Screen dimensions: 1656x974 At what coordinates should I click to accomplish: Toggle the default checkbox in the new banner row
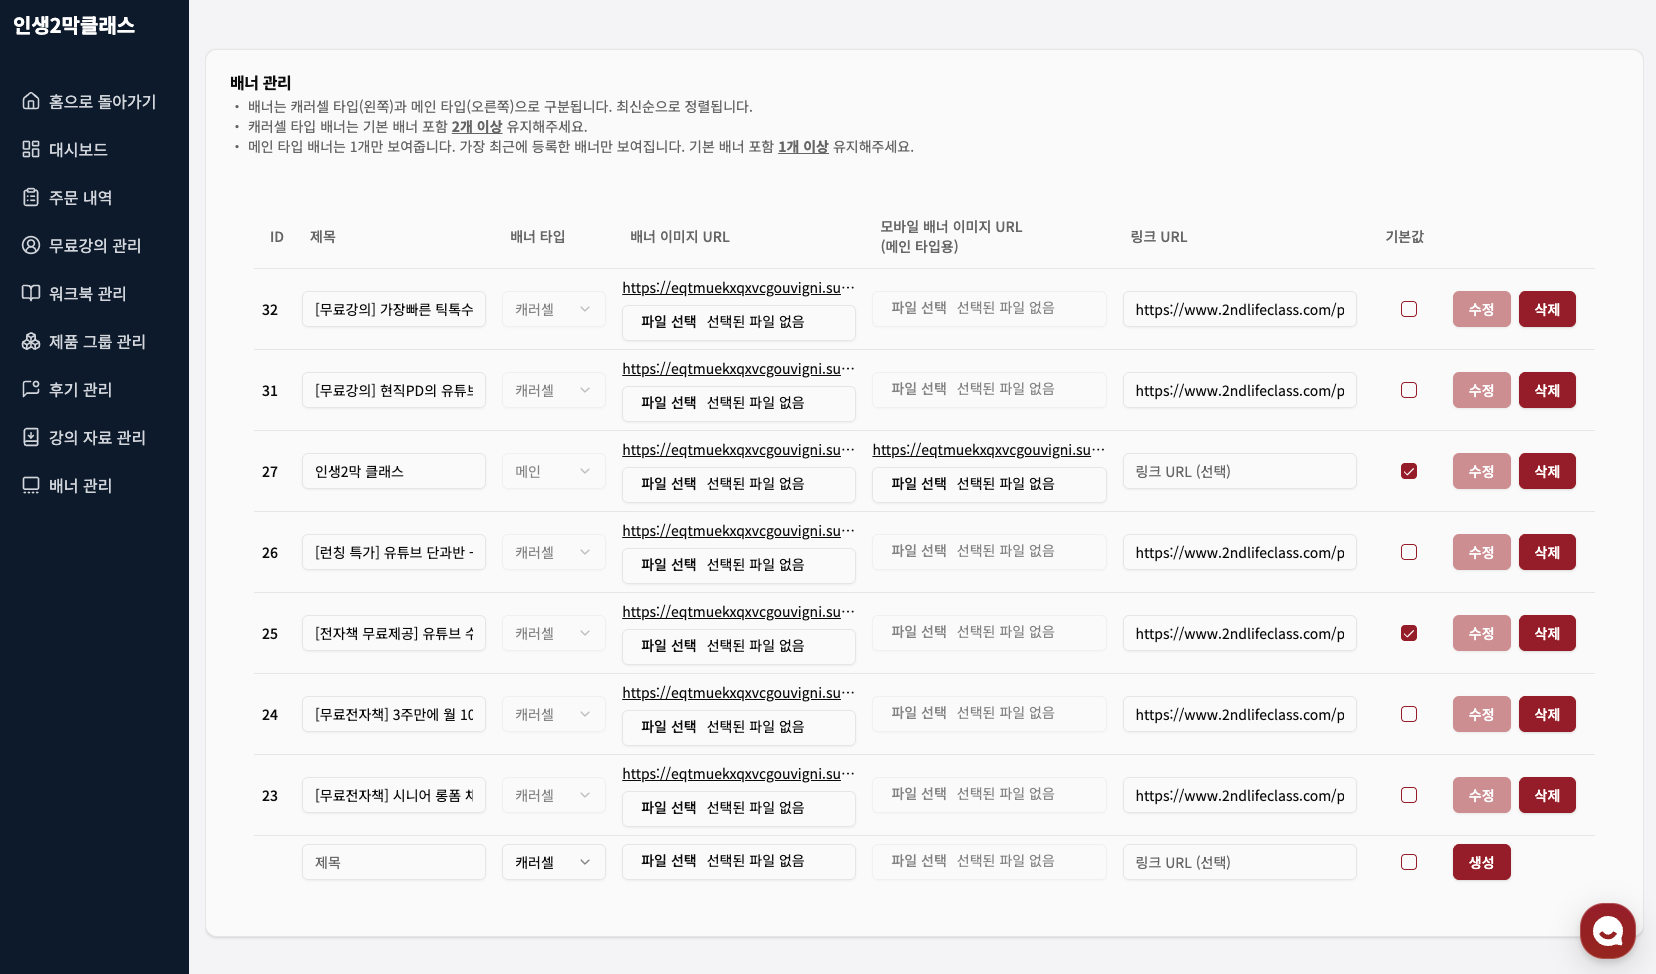[1409, 862]
